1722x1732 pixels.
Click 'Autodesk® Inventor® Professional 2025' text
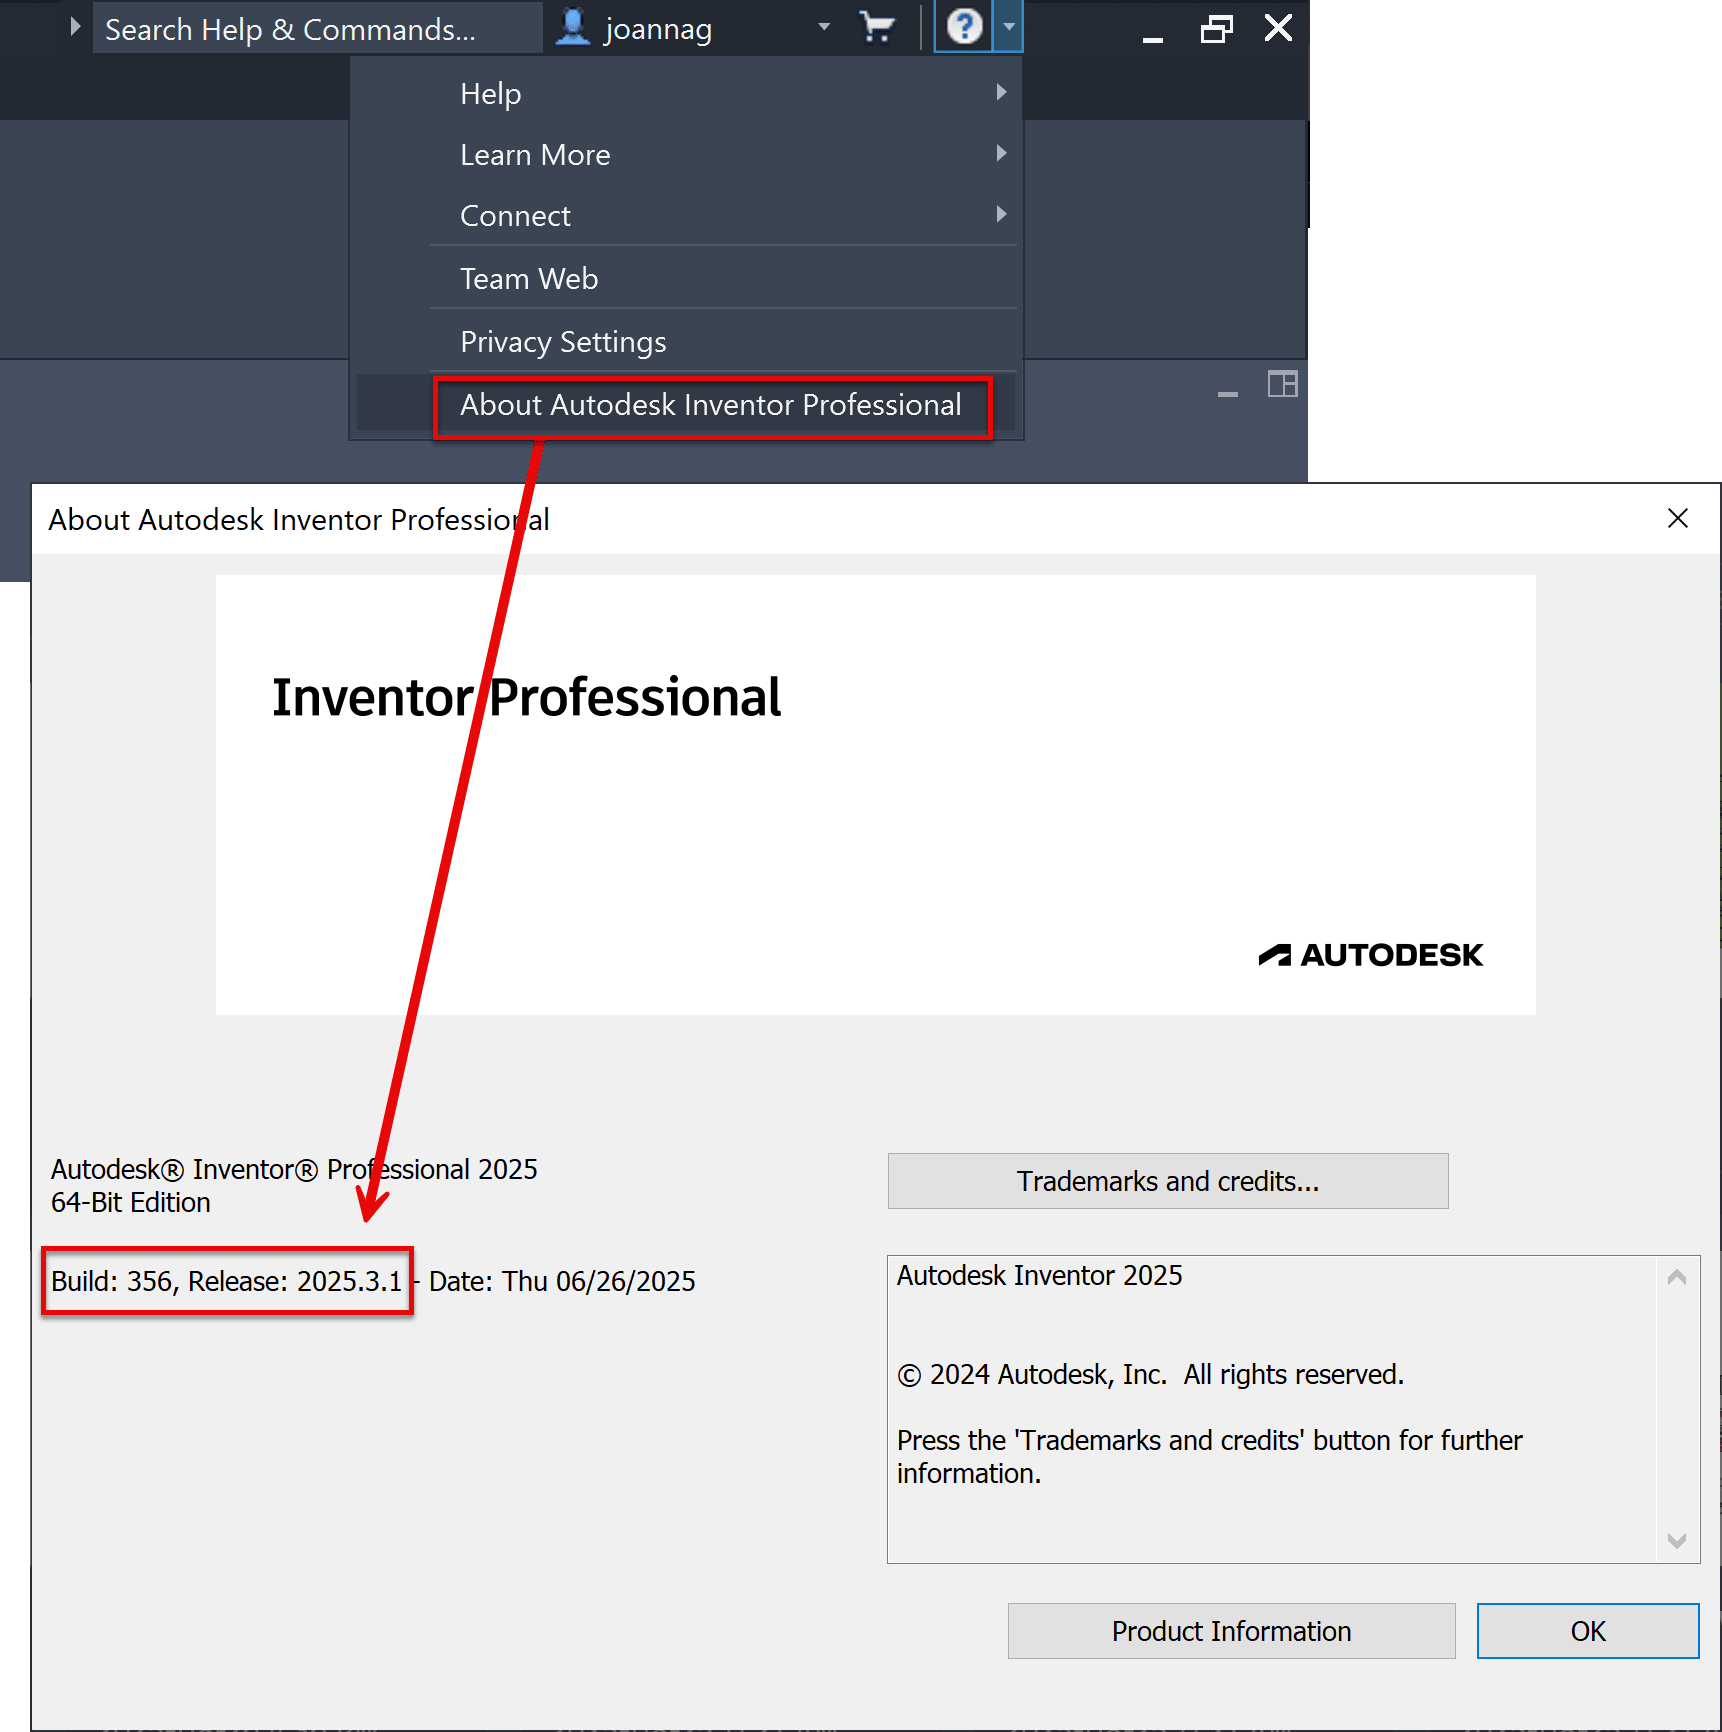[294, 1169]
